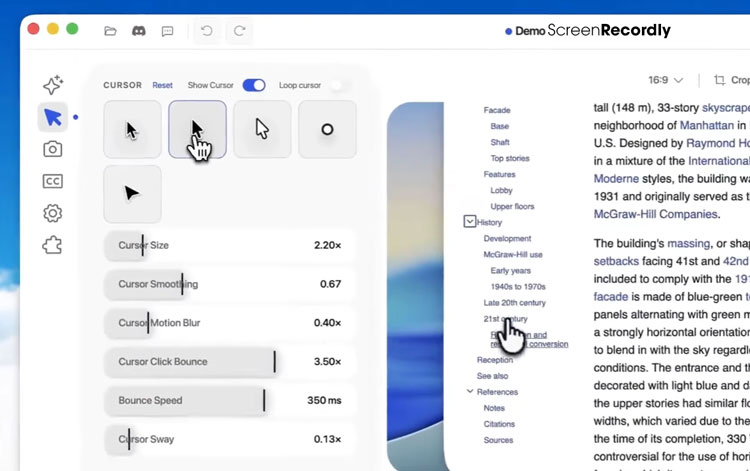Adjust the Cursor Smoothing slider
The image size is (750, 471).
coord(230,284)
